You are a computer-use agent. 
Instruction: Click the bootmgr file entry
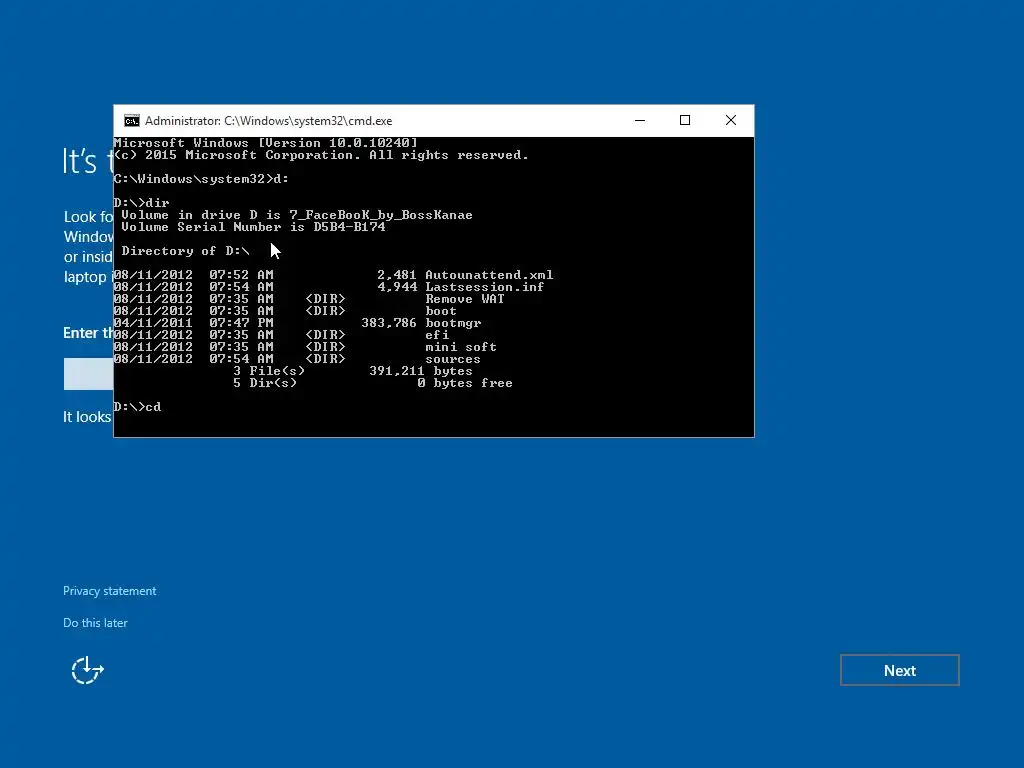pyautogui.click(x=453, y=323)
